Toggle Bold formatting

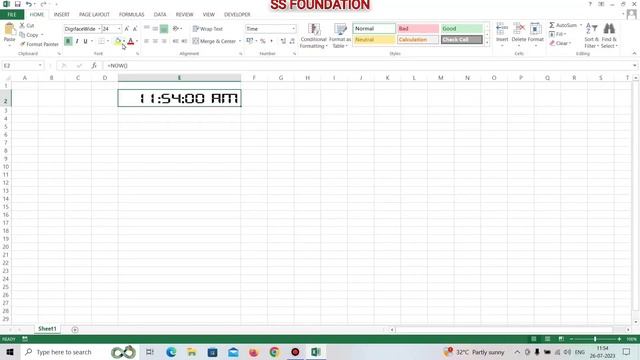68,41
